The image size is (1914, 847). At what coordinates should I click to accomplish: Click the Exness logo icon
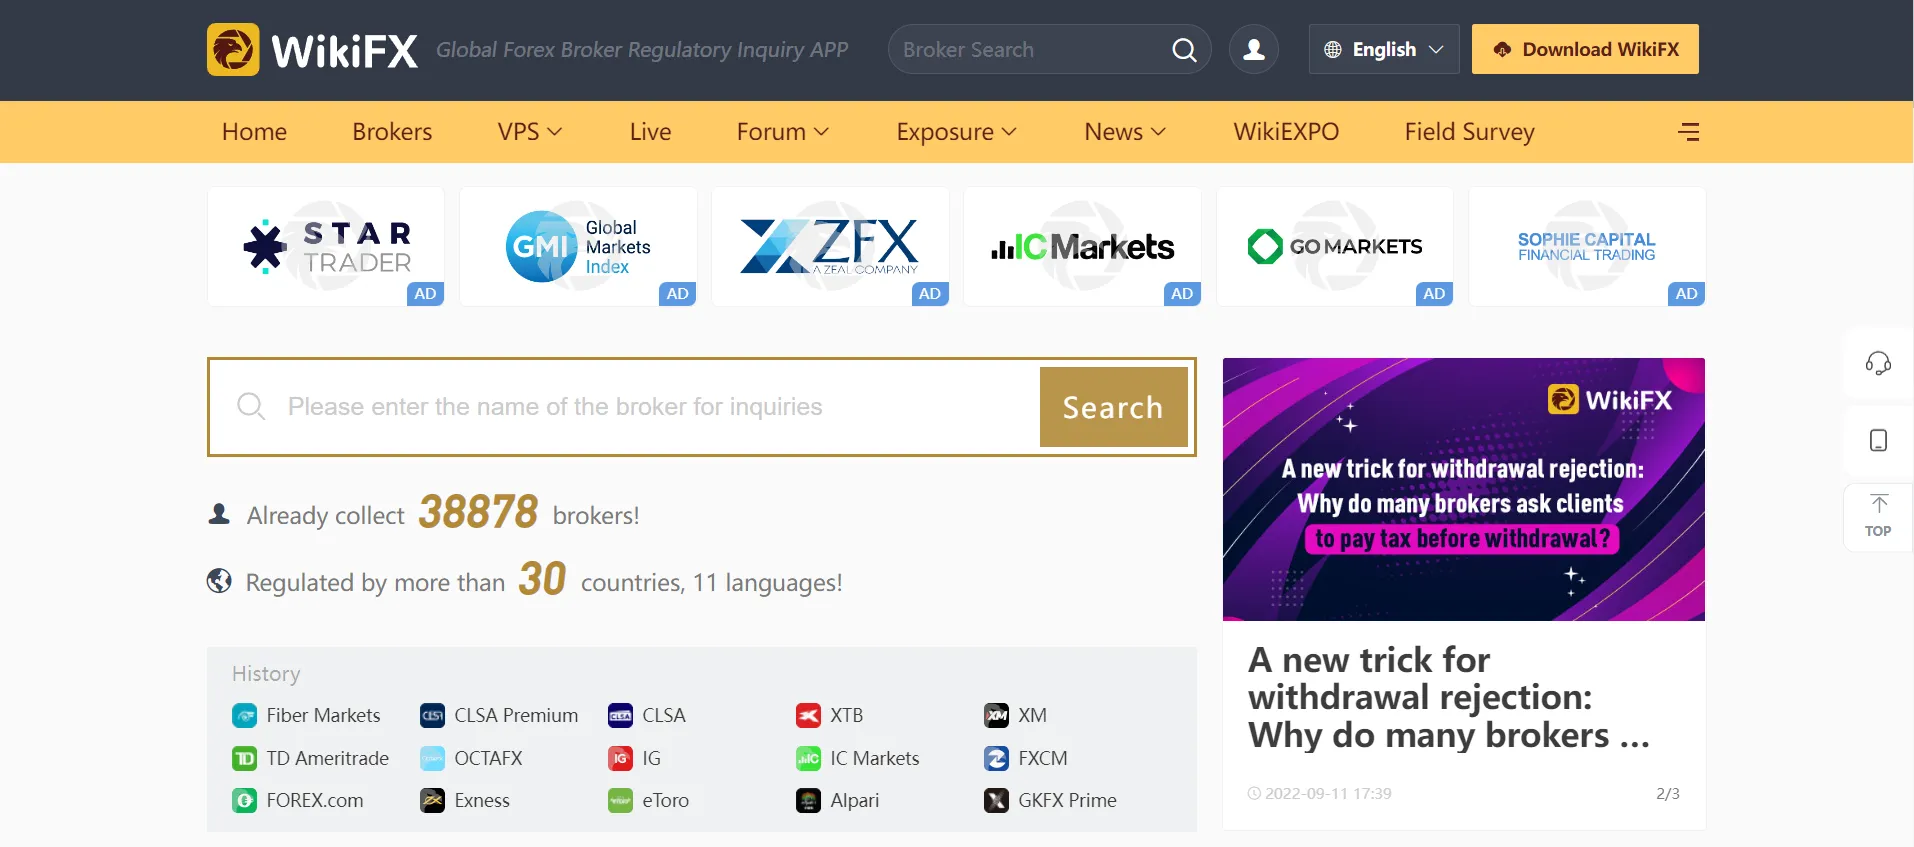click(x=433, y=801)
